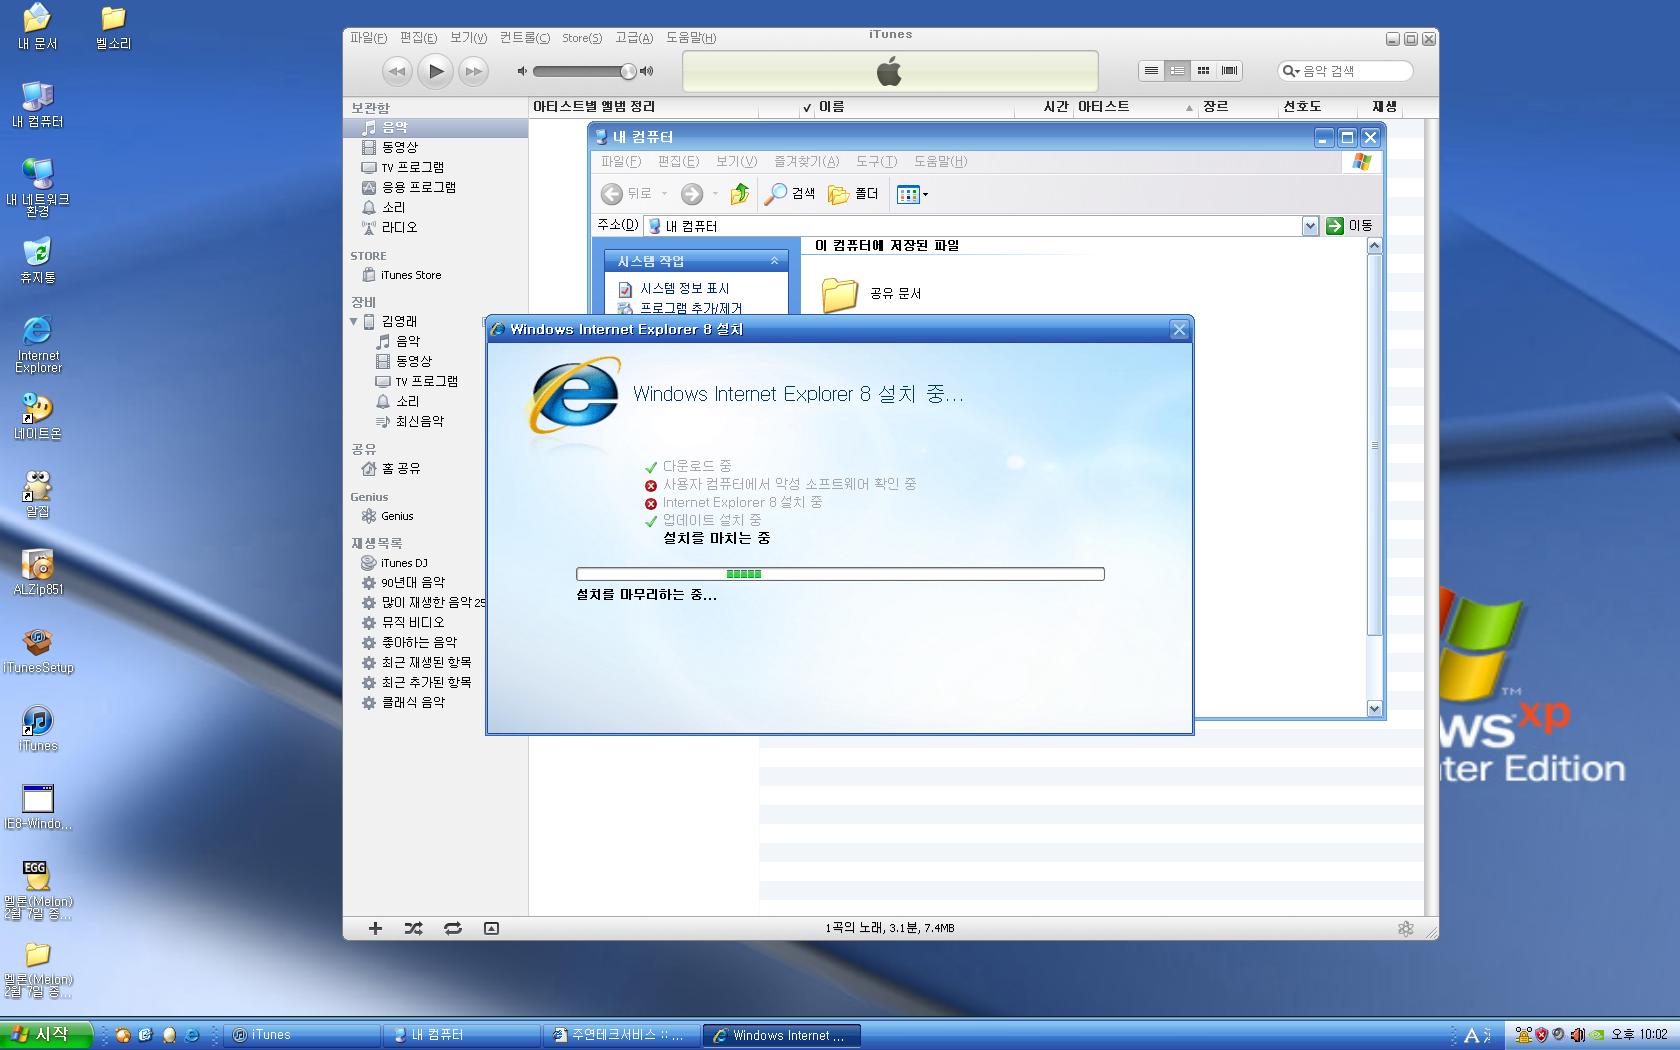This screenshot has height=1050, width=1680.
Task: Open the iTunes 파일(F) menu
Action: coord(368,38)
